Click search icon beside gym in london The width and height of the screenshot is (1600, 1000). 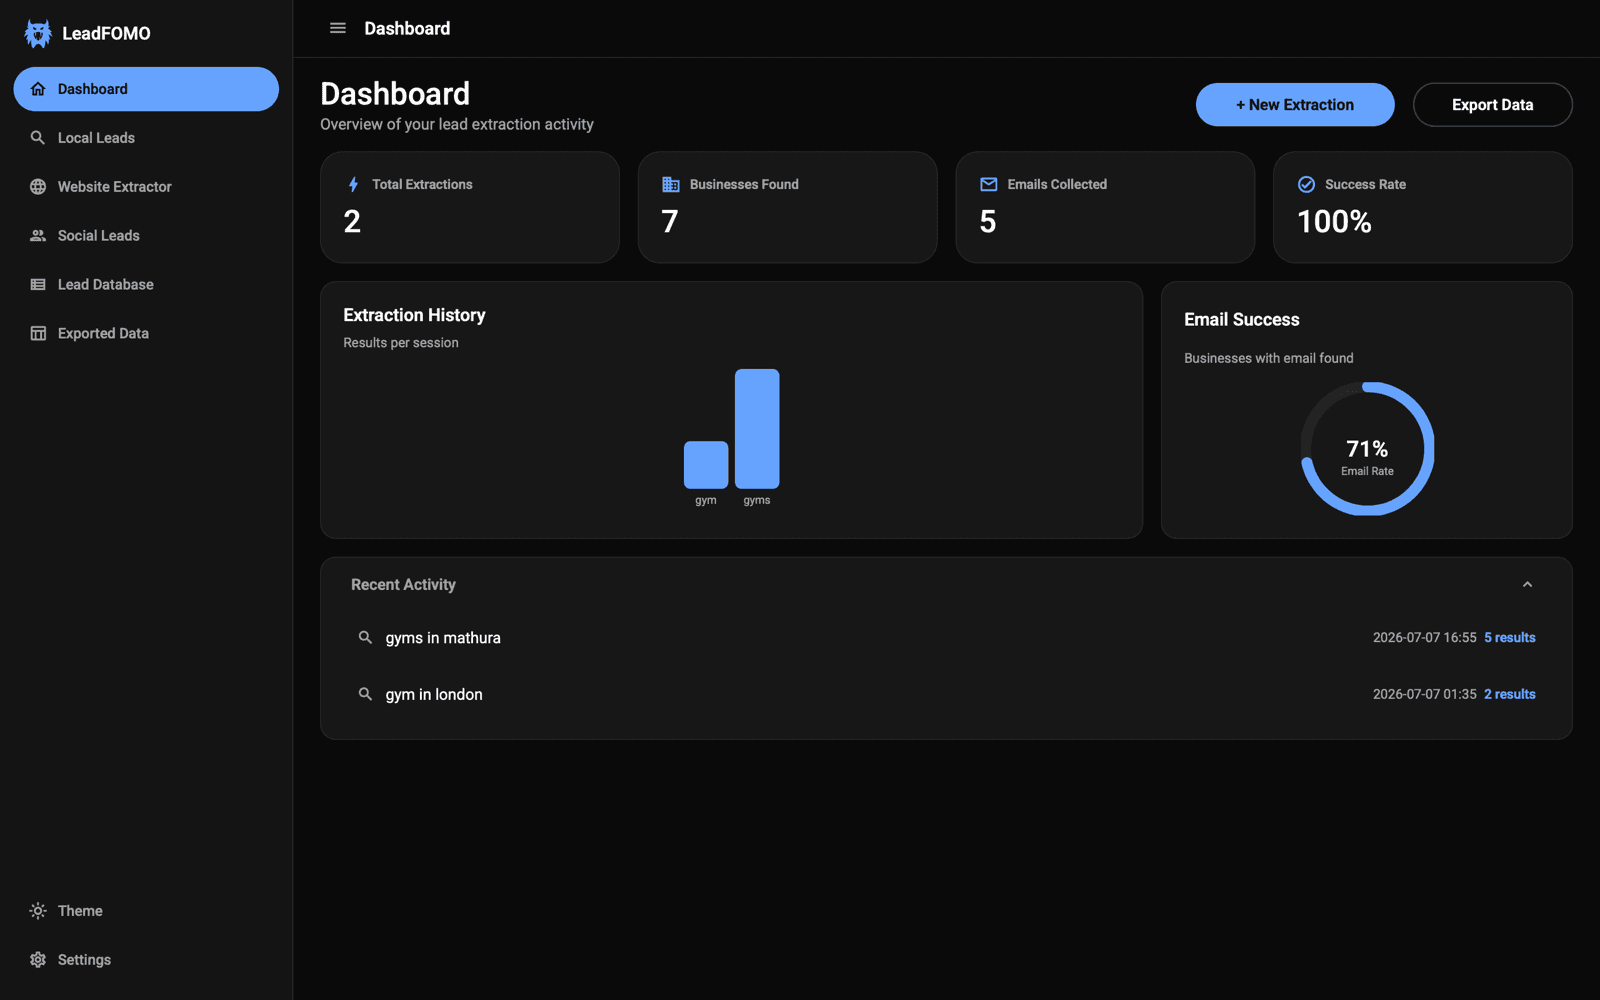point(365,694)
